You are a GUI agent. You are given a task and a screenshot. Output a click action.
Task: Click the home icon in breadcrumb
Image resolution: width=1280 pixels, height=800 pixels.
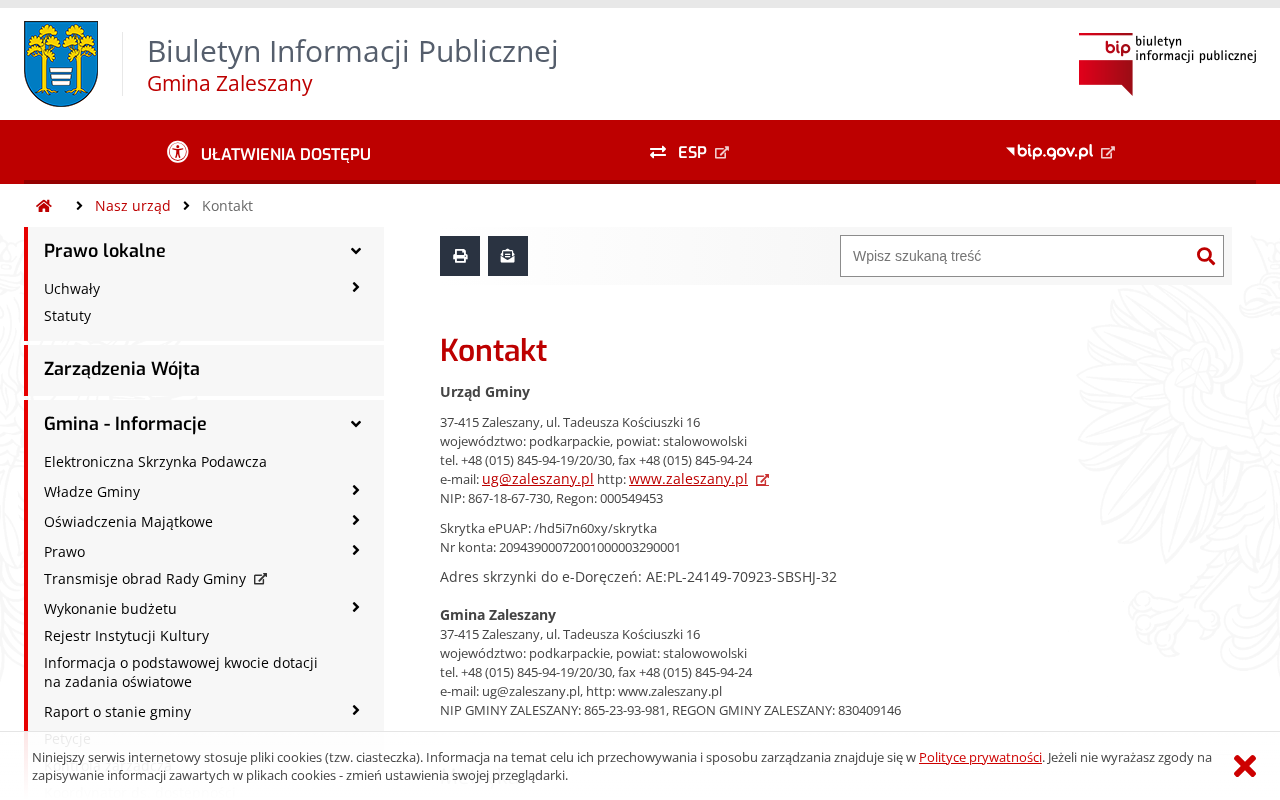coord(44,206)
